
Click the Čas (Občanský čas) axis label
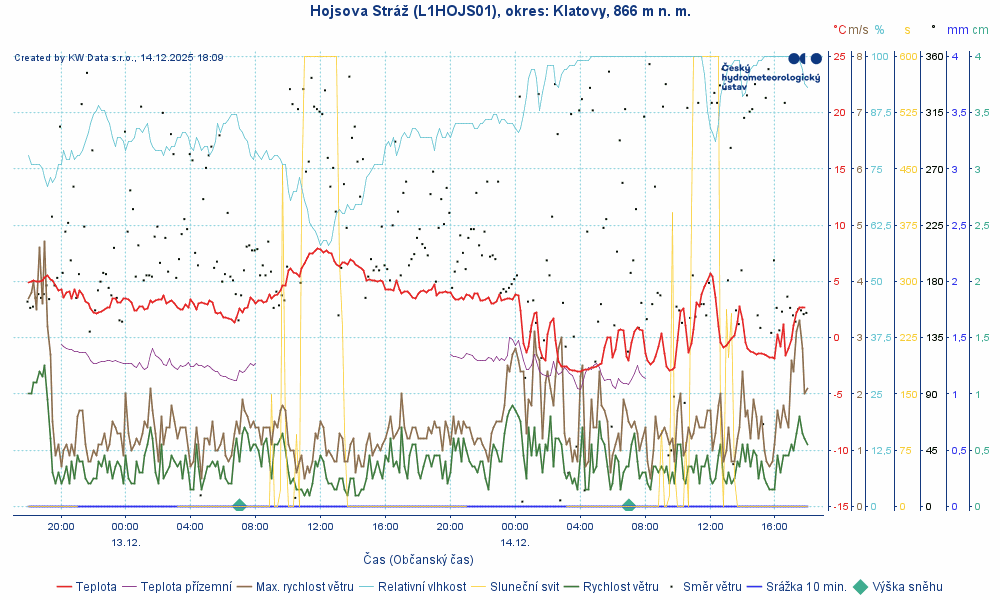click(x=418, y=561)
